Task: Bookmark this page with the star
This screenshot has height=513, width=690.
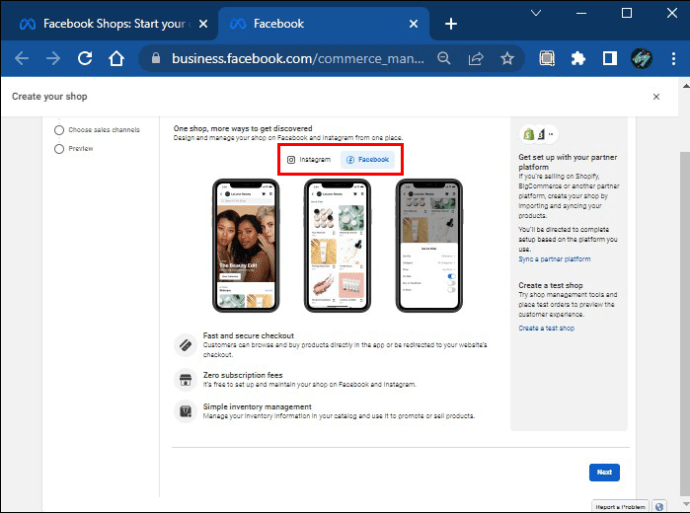Action: [507, 58]
